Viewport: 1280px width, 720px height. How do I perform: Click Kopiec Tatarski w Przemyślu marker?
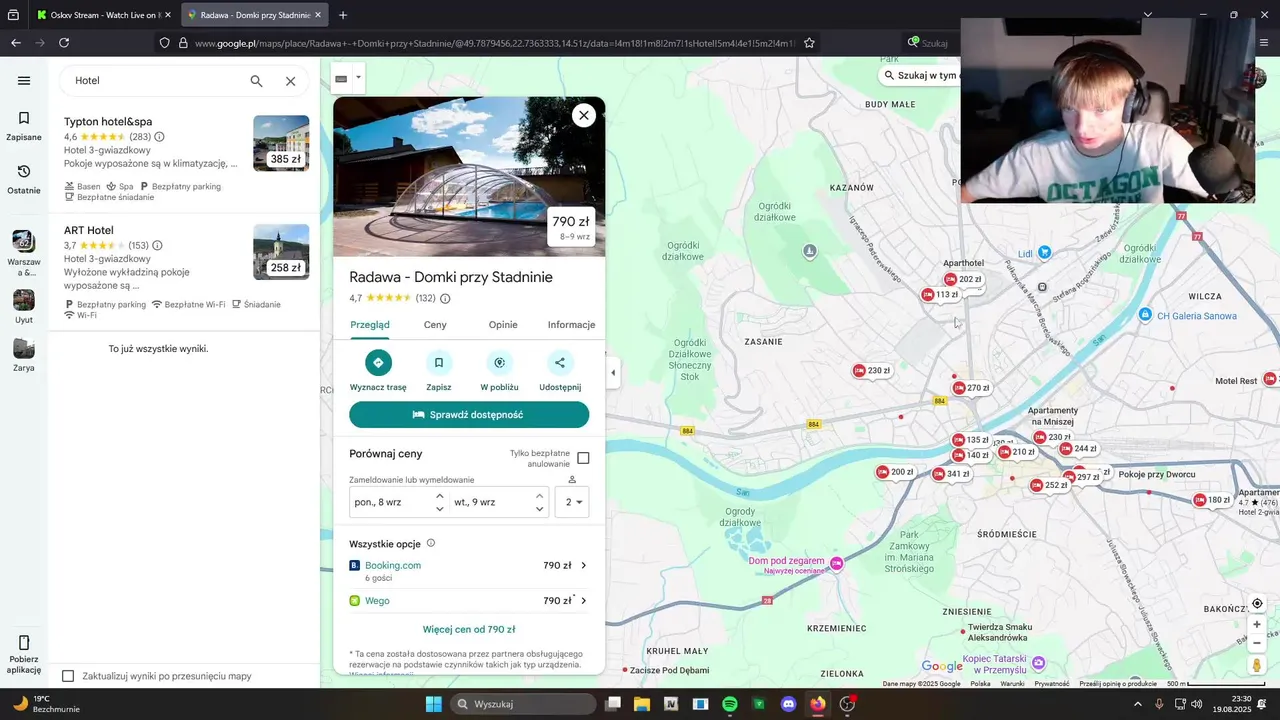click(1038, 662)
